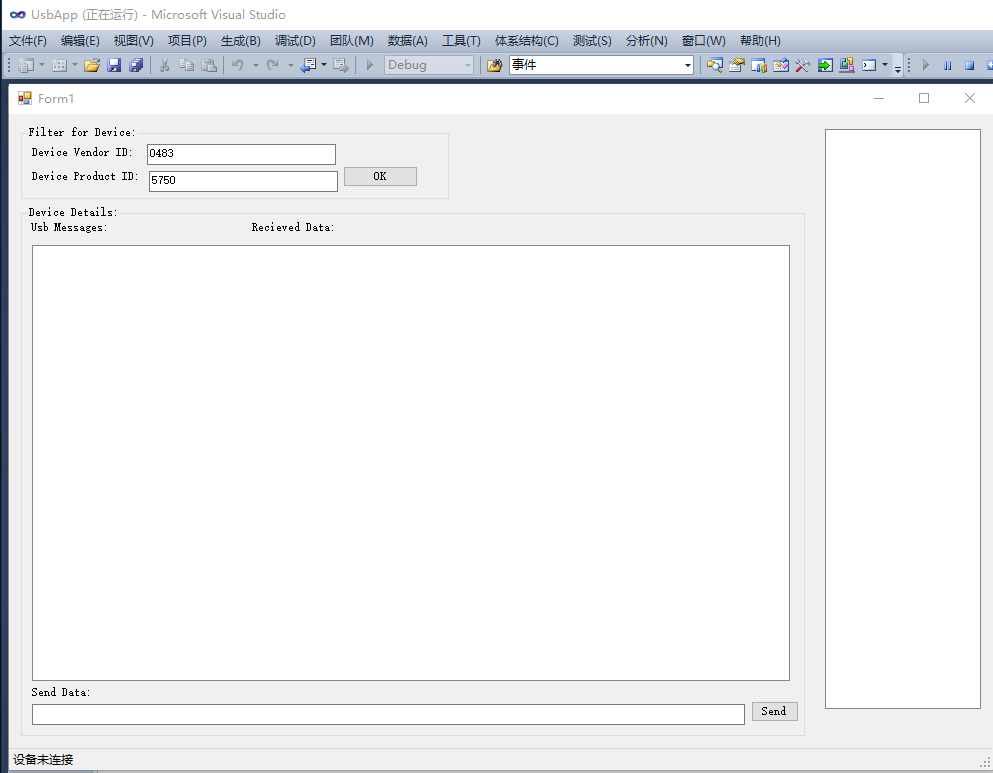Image resolution: width=993 pixels, height=773 pixels.
Task: Open Solution Explorer from the toolbar
Action: point(715,65)
